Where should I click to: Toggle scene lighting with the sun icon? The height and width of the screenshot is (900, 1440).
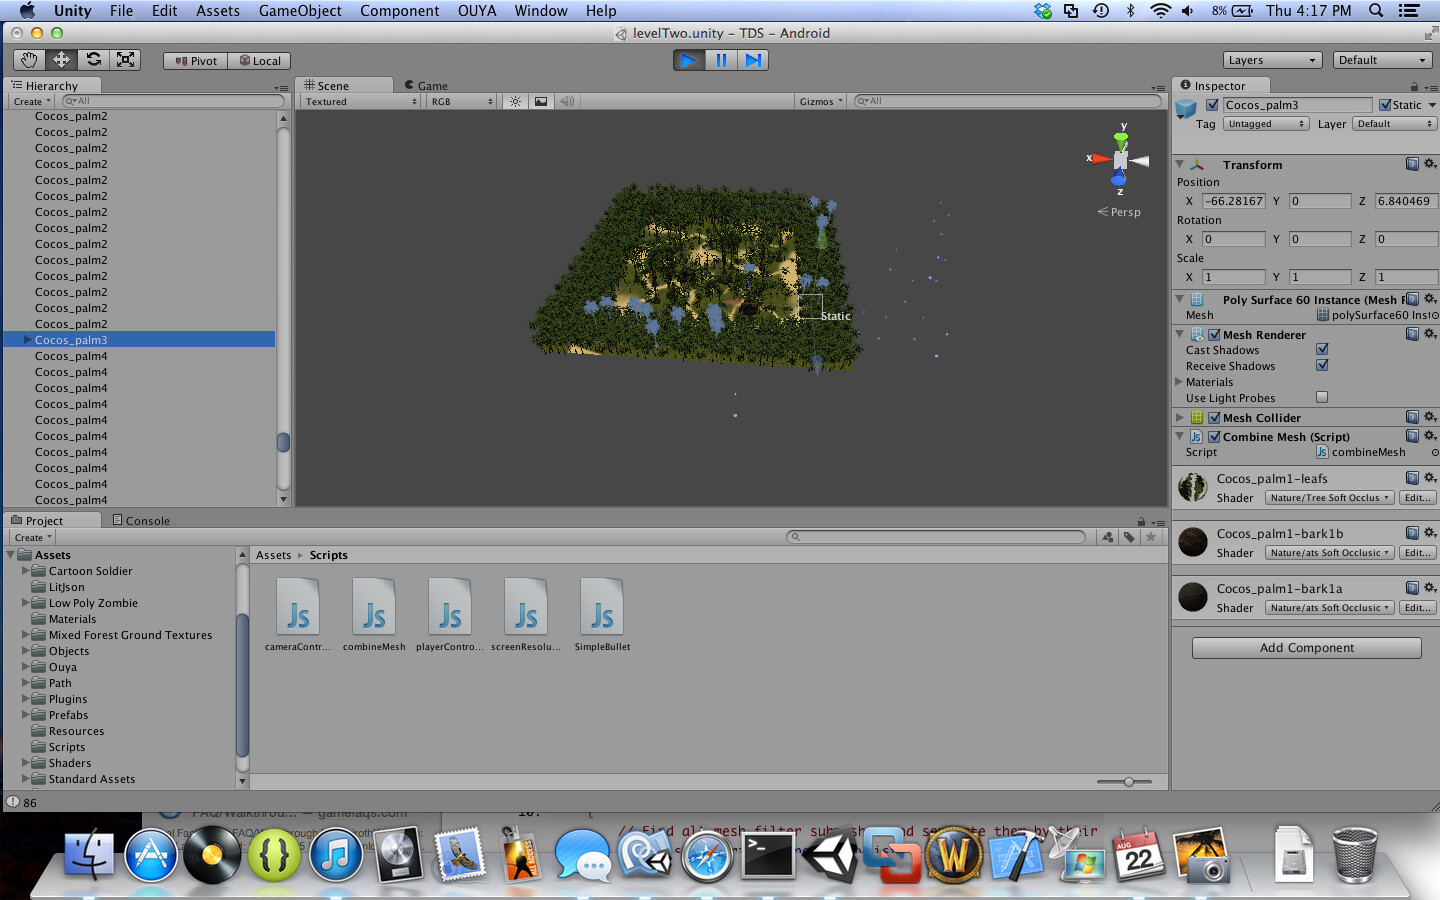[x=514, y=100]
